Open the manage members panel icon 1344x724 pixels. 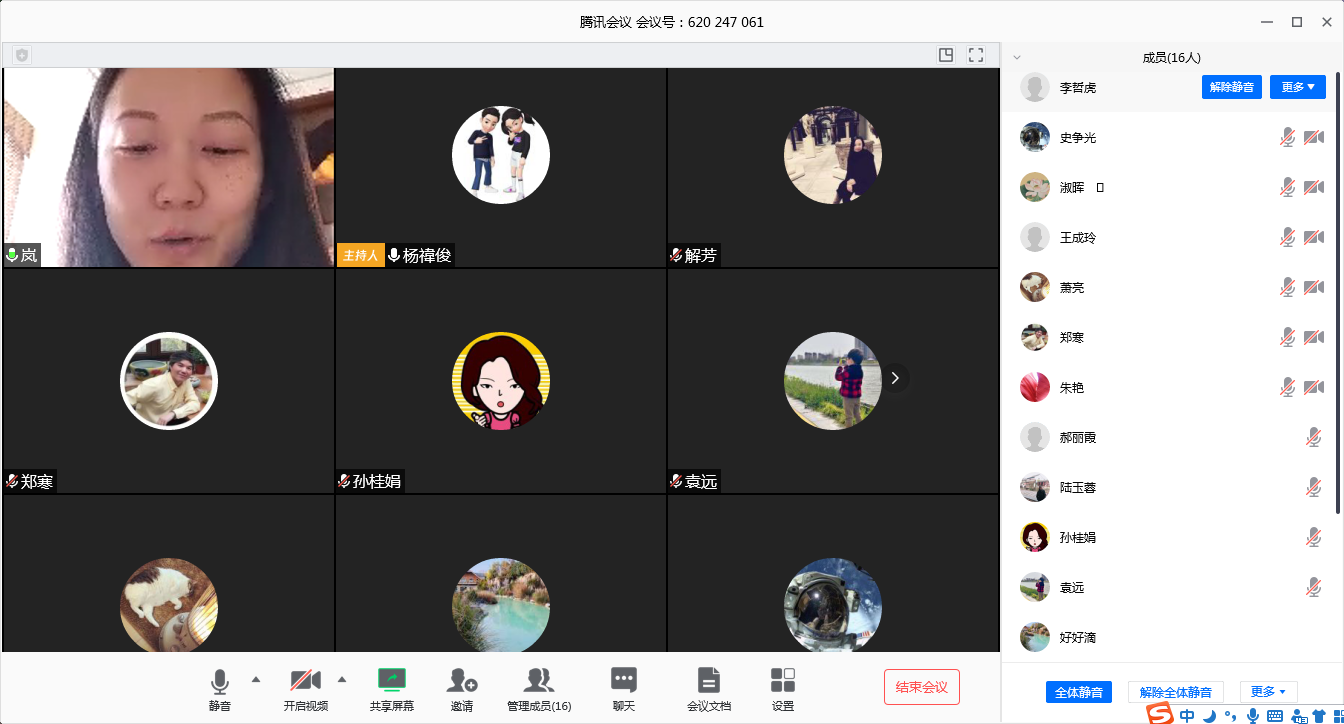click(539, 681)
